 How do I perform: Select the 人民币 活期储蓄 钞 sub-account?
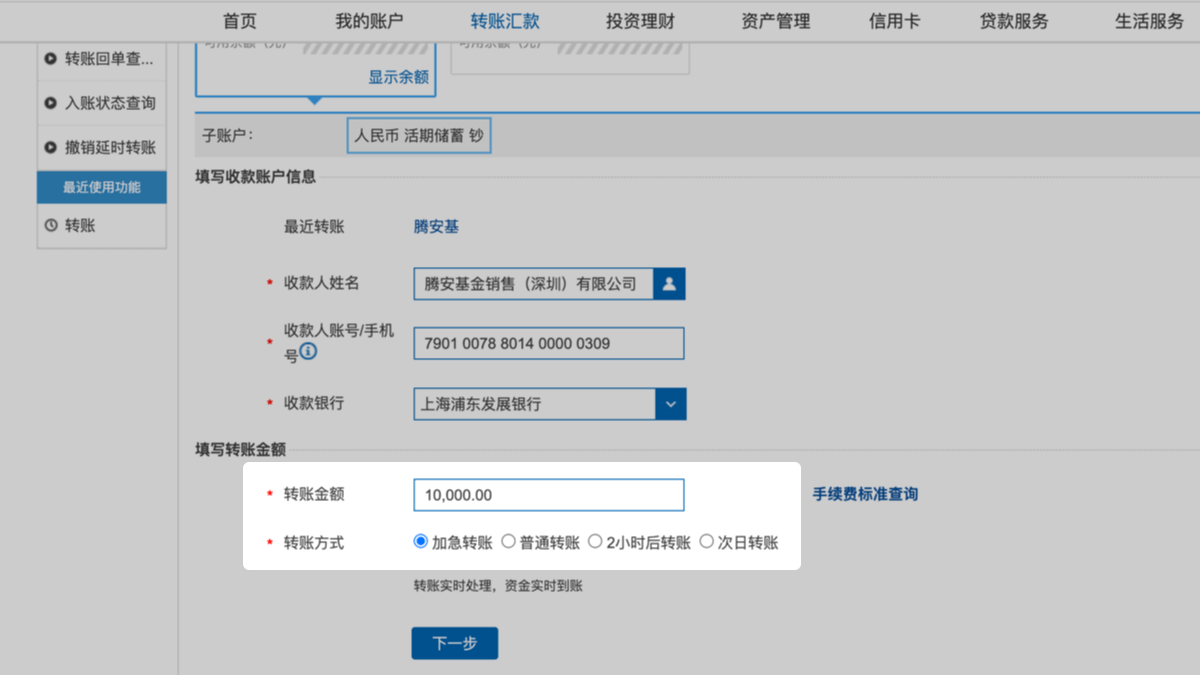[x=419, y=137]
